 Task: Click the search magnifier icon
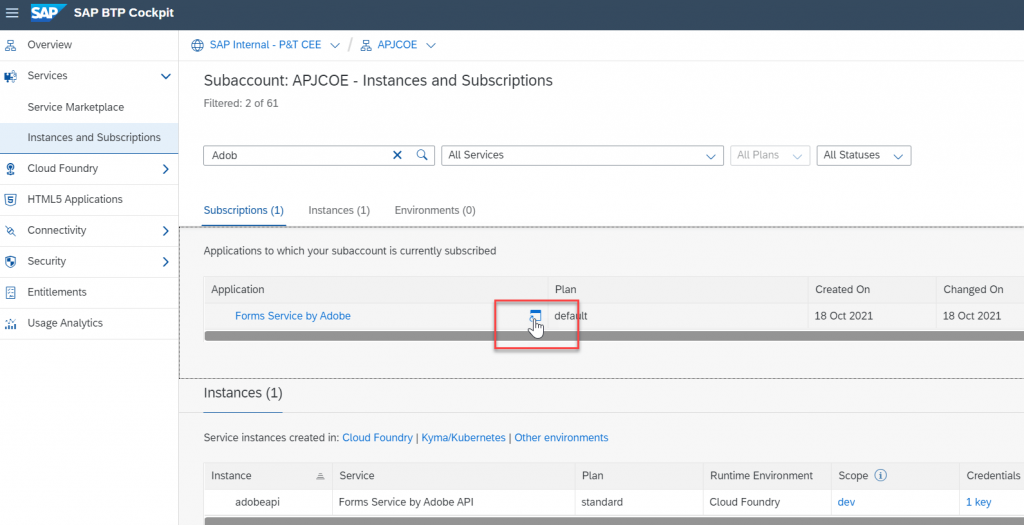pyautogui.click(x=422, y=155)
